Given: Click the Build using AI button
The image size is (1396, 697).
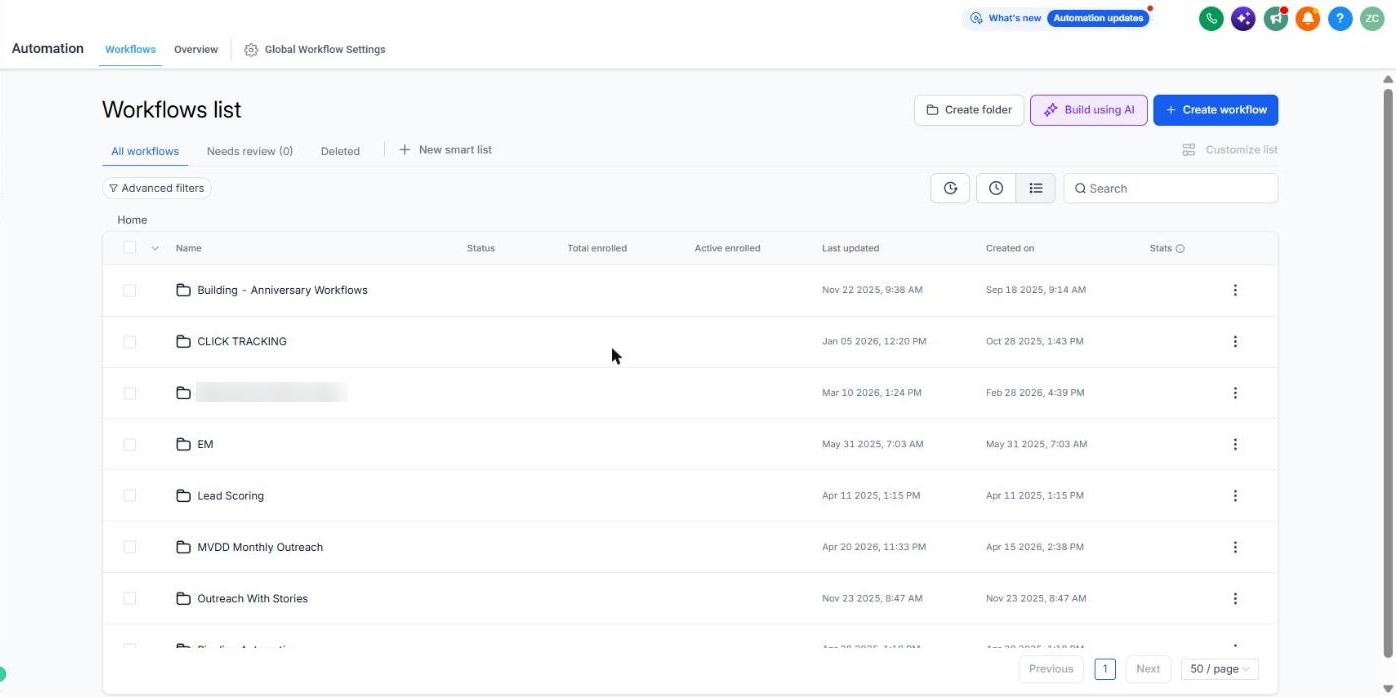Looking at the screenshot, I should point(1089,110).
